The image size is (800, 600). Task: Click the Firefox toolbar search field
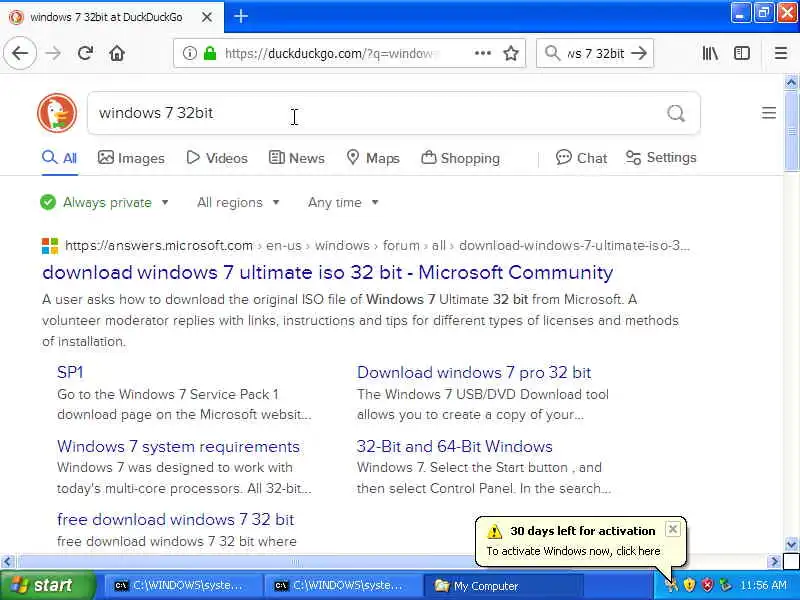coord(595,53)
